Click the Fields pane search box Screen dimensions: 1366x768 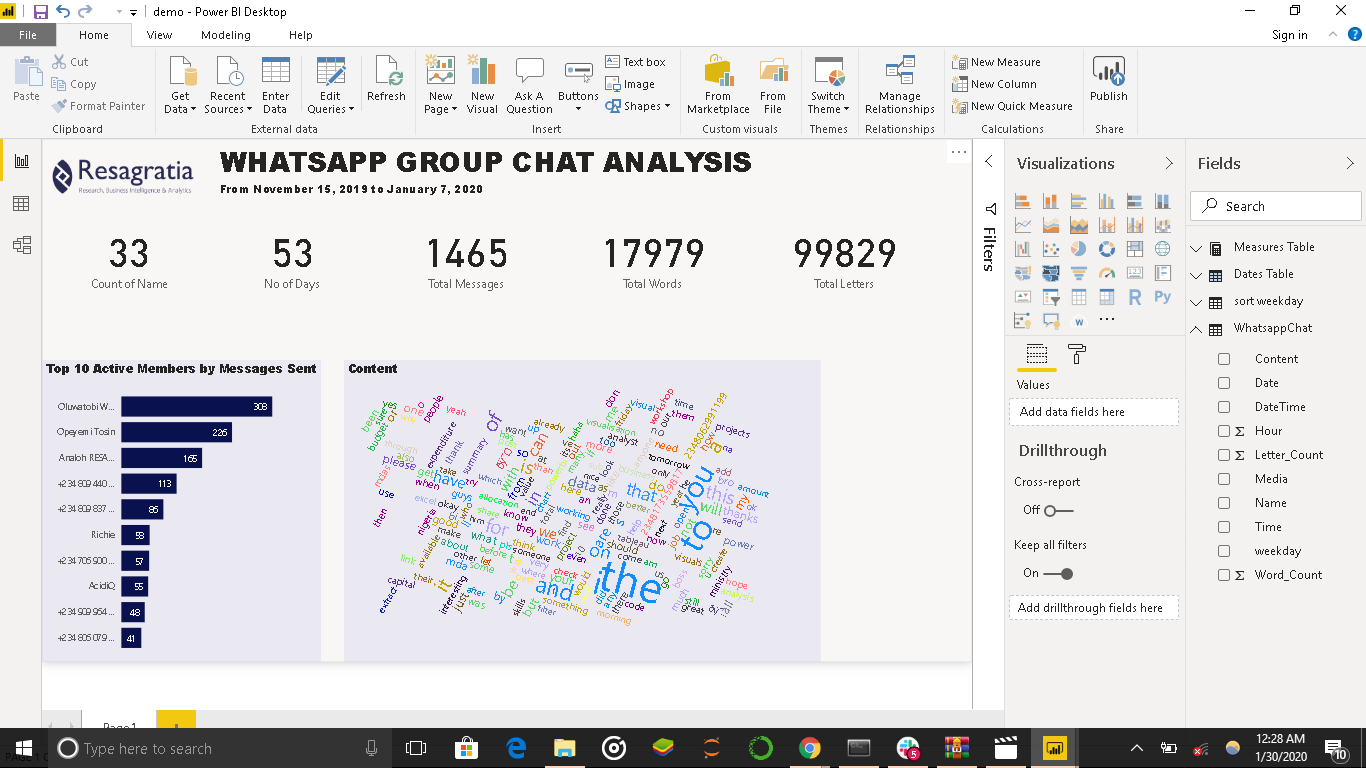click(1275, 206)
